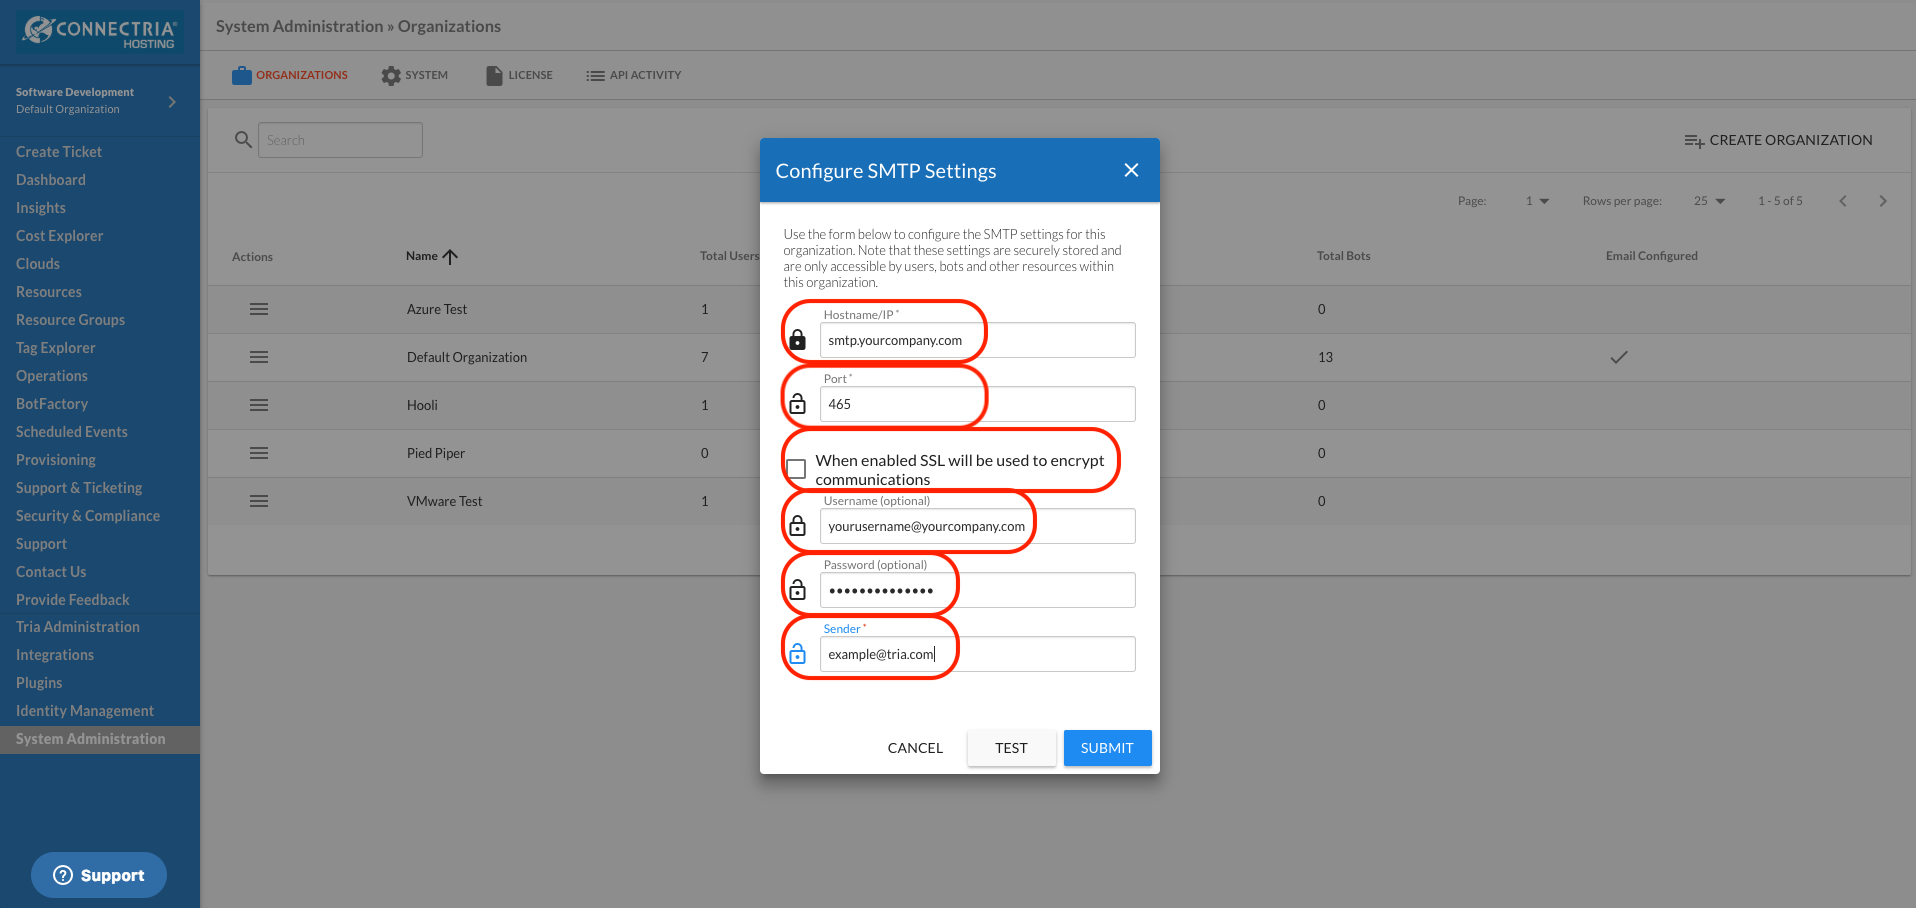Enable the SSL encryption checkbox
The image size is (1916, 908).
[x=796, y=469]
